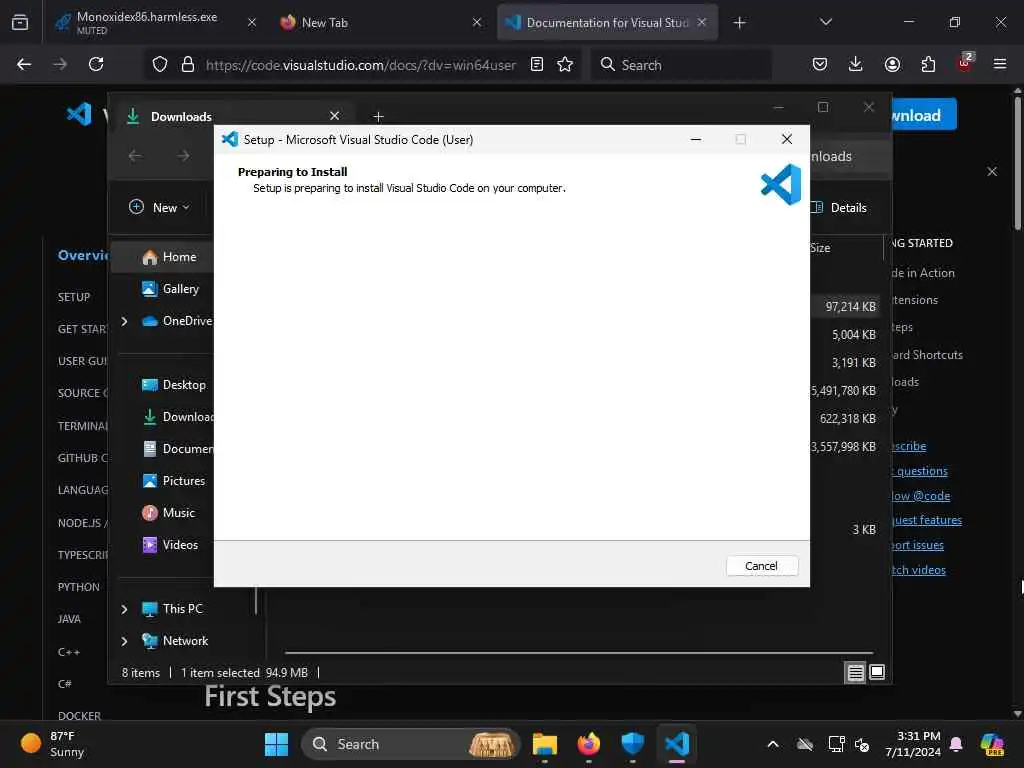Open Documents in Explorer sidebar
1024x768 pixels.
click(176, 449)
